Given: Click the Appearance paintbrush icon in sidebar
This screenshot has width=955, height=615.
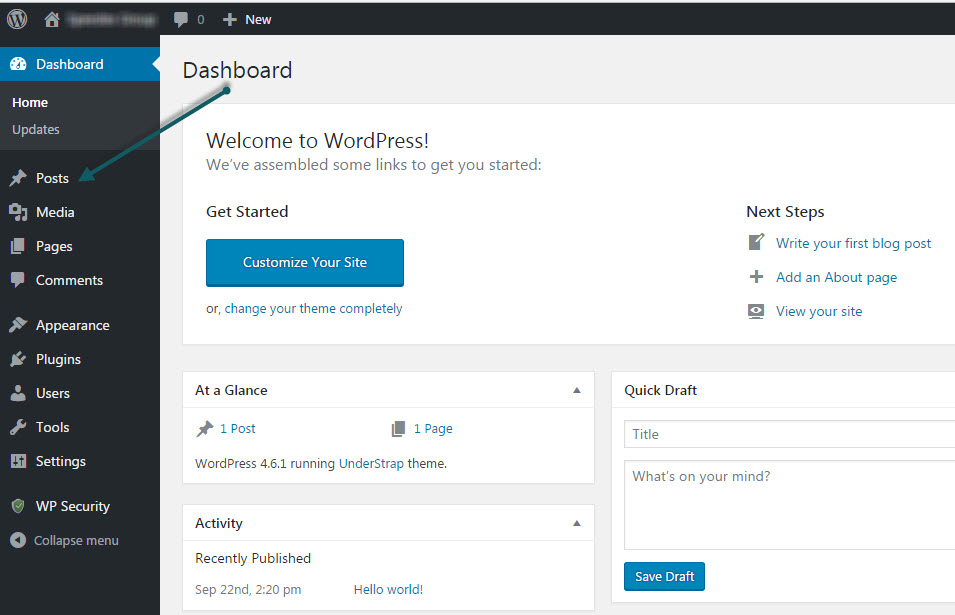Looking at the screenshot, I should pyautogui.click(x=18, y=325).
